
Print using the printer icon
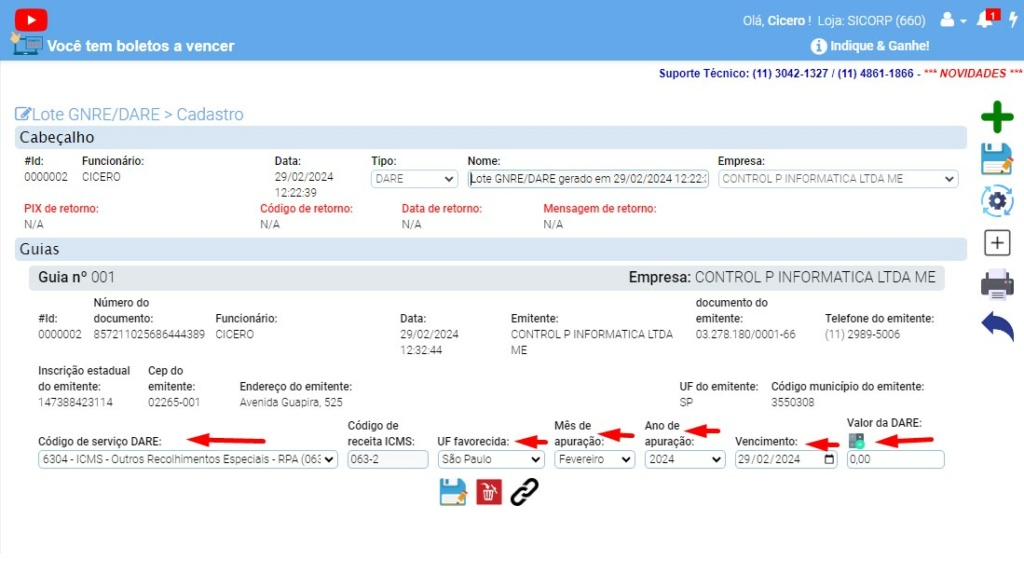[x=997, y=285]
